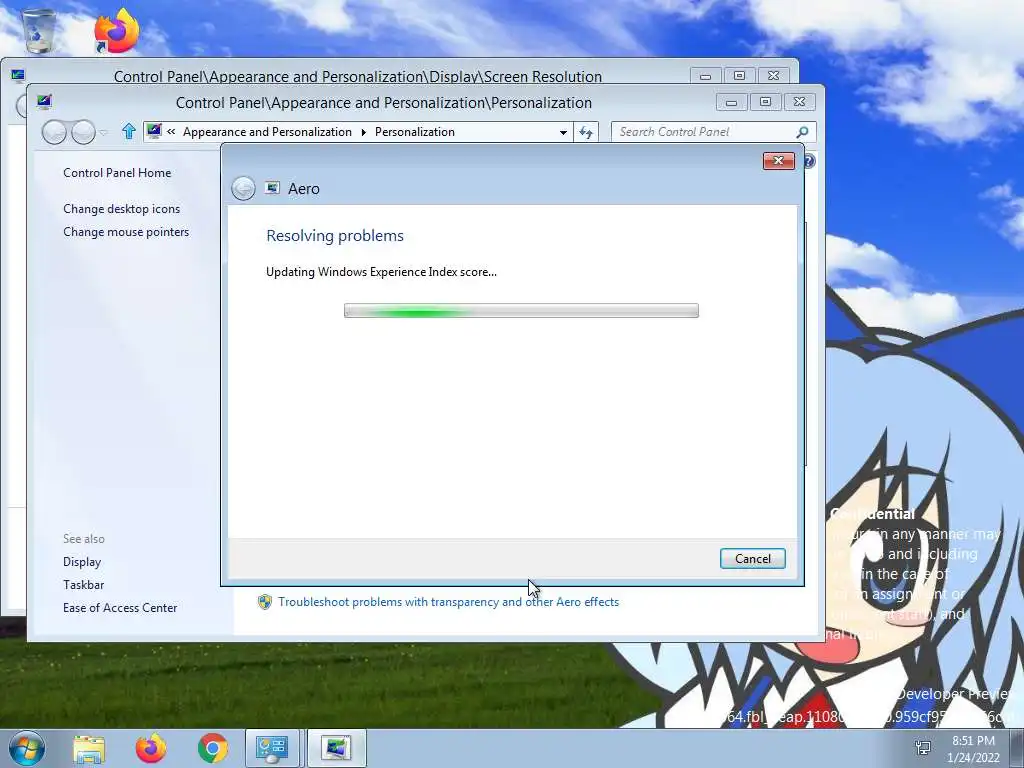1024x768 pixels.
Task: Click the address bar location icon
Action: [x=154, y=131]
